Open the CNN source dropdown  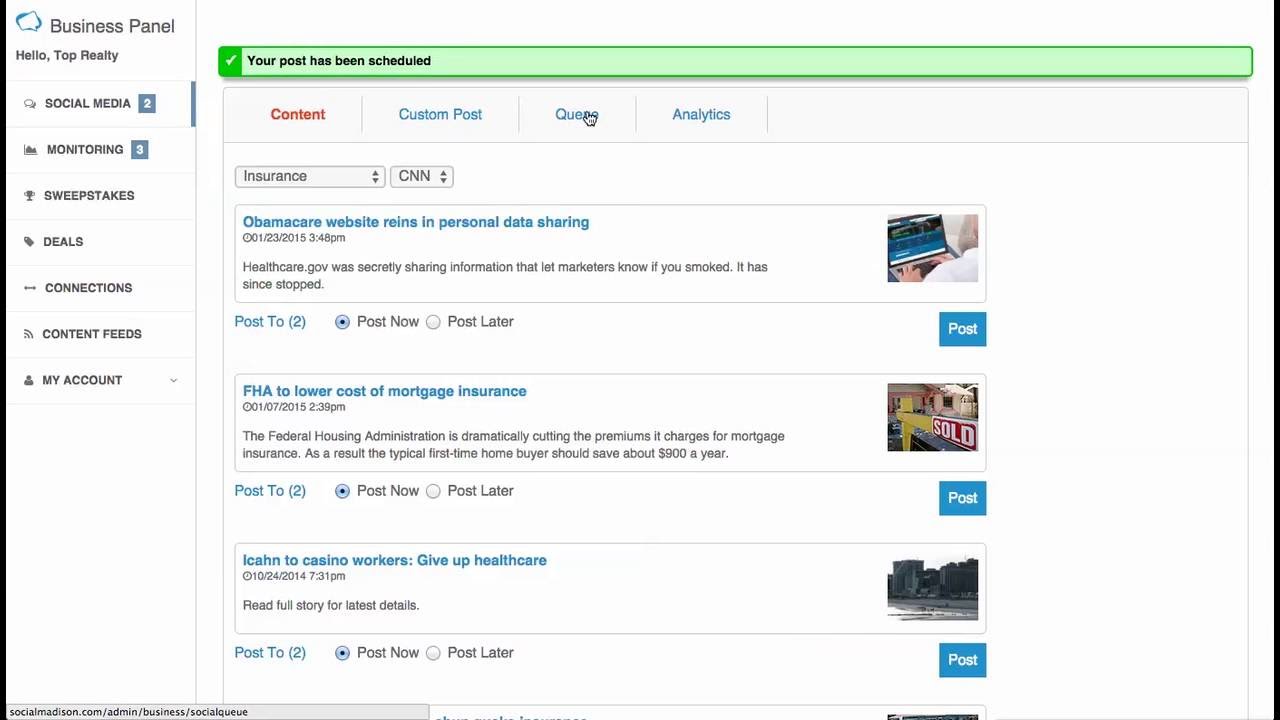[421, 176]
